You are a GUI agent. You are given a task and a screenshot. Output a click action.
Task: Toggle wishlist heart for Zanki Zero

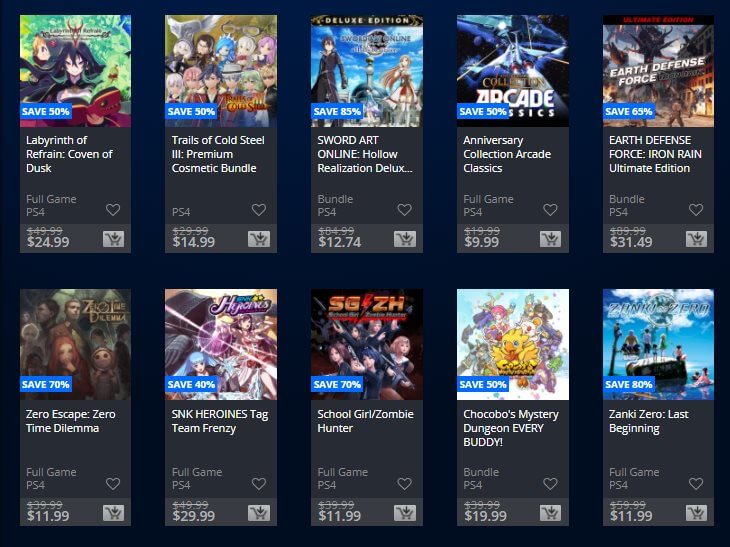(696, 484)
